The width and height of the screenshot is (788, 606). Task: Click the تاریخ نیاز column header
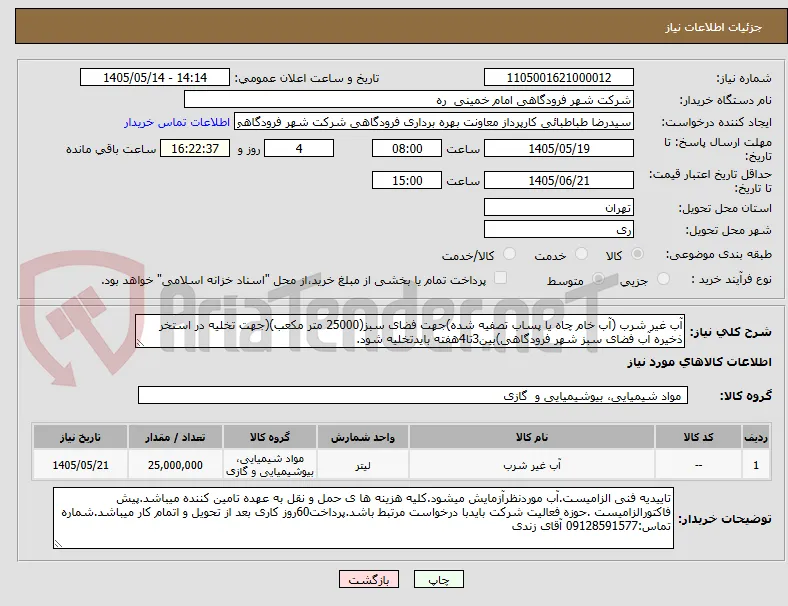80,437
